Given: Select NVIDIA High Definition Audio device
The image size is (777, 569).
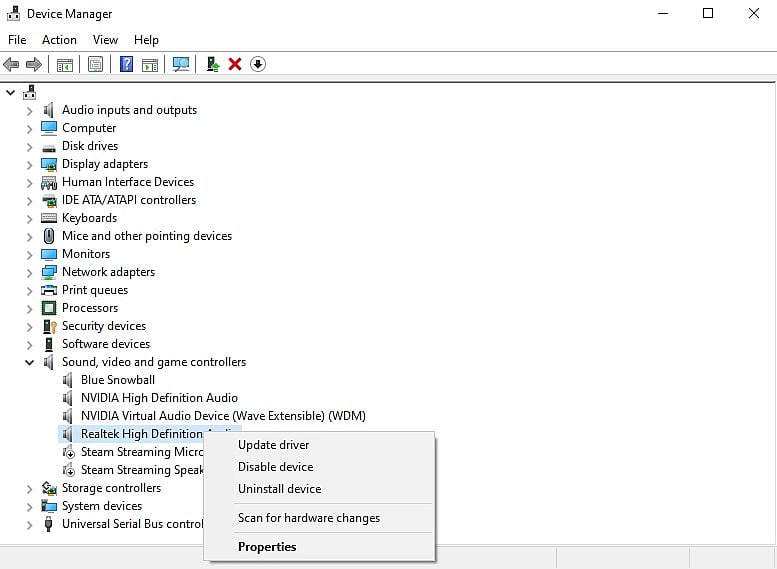Looking at the screenshot, I should (160, 398).
